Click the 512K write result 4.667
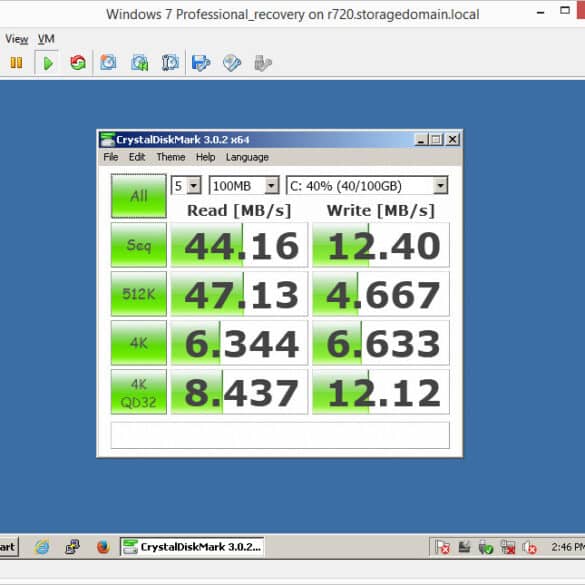 (381, 294)
